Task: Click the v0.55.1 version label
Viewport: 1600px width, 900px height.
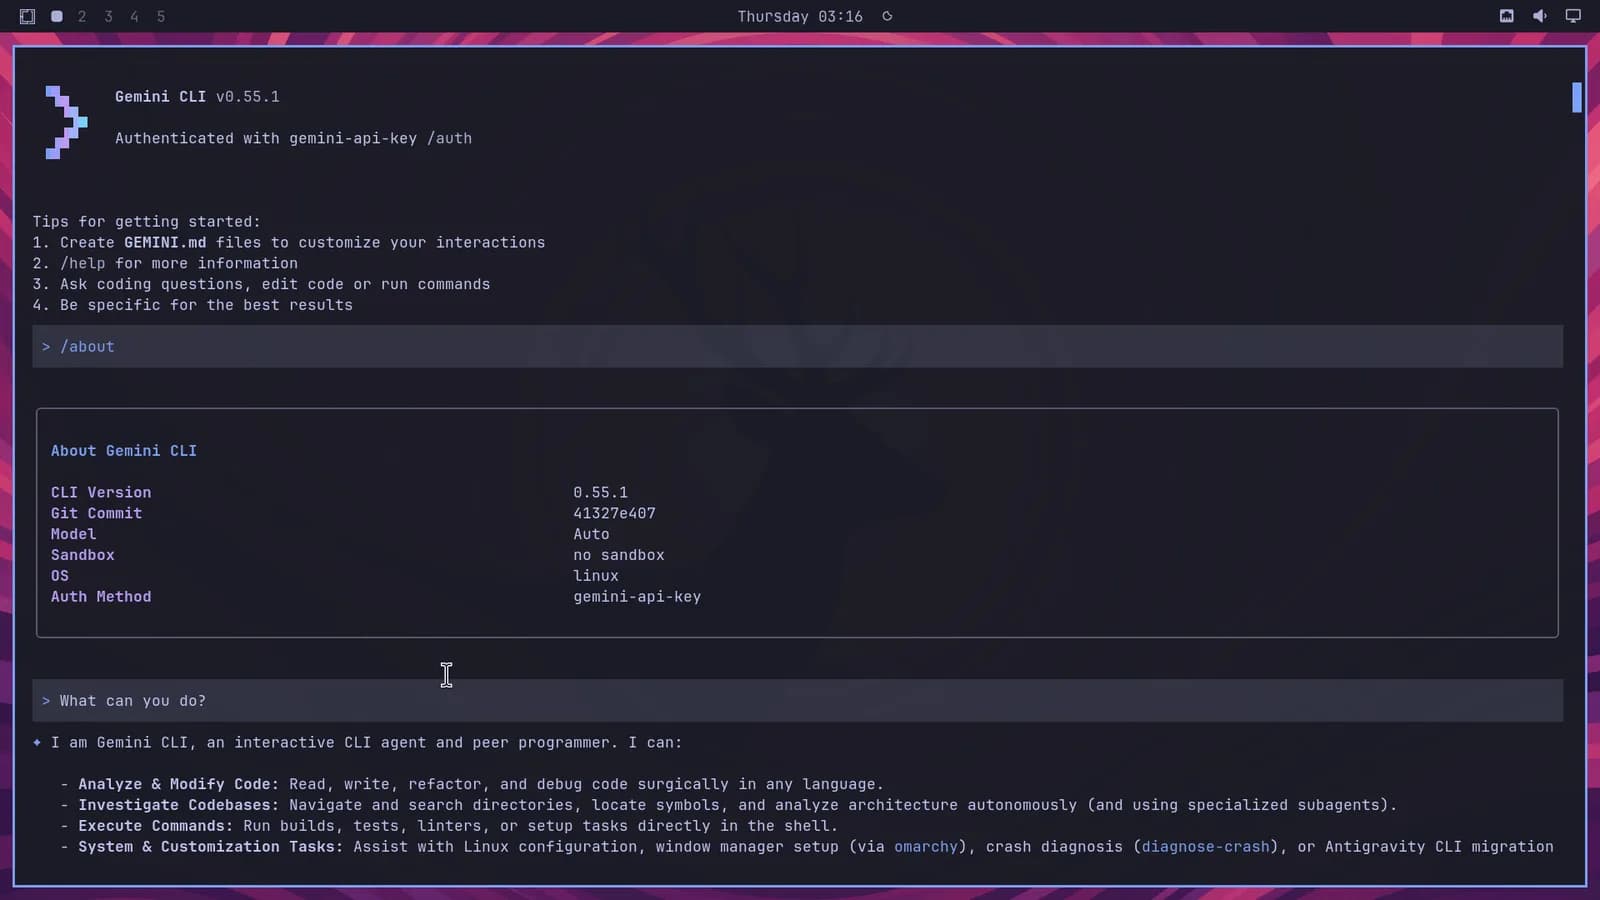Action: coord(248,97)
